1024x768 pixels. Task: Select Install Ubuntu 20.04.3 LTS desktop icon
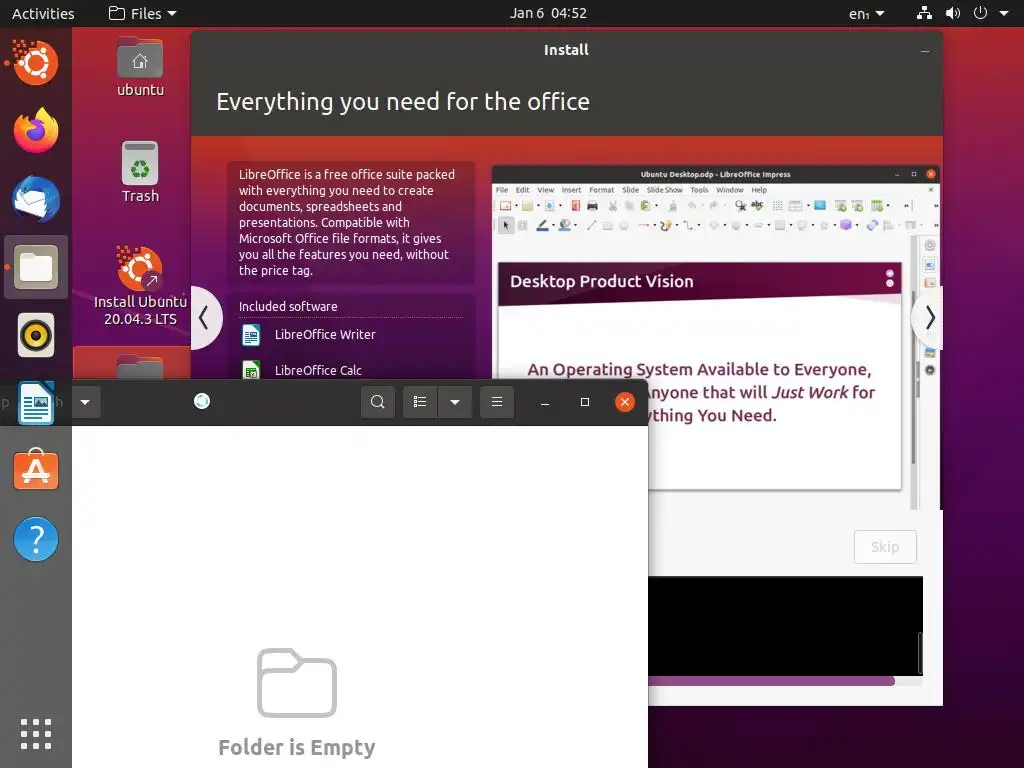pyautogui.click(x=140, y=286)
